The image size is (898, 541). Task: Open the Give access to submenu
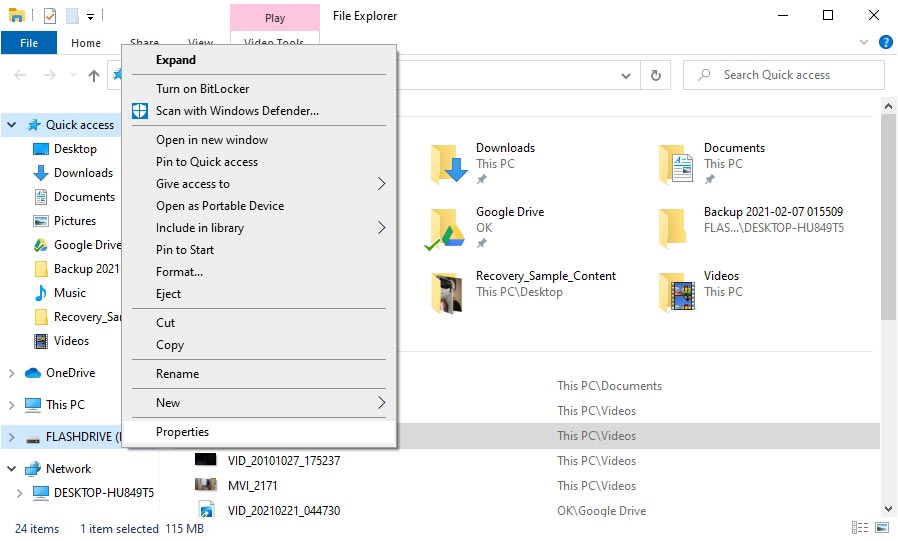259,184
